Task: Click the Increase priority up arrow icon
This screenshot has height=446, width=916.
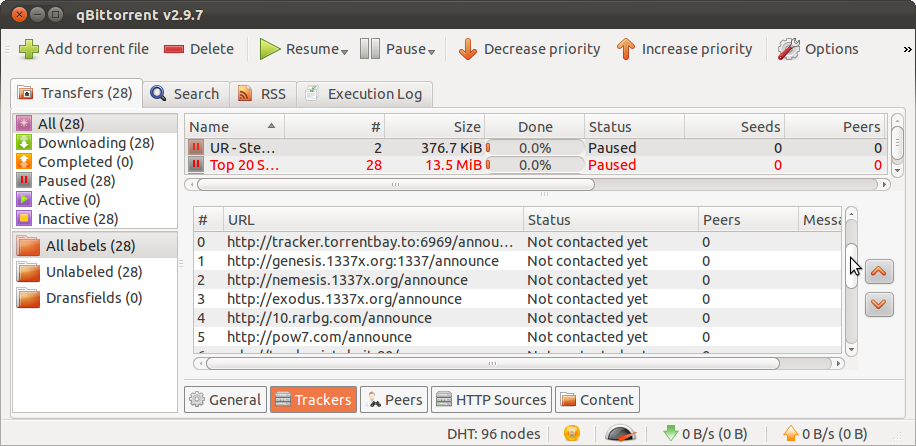Action: click(626, 50)
